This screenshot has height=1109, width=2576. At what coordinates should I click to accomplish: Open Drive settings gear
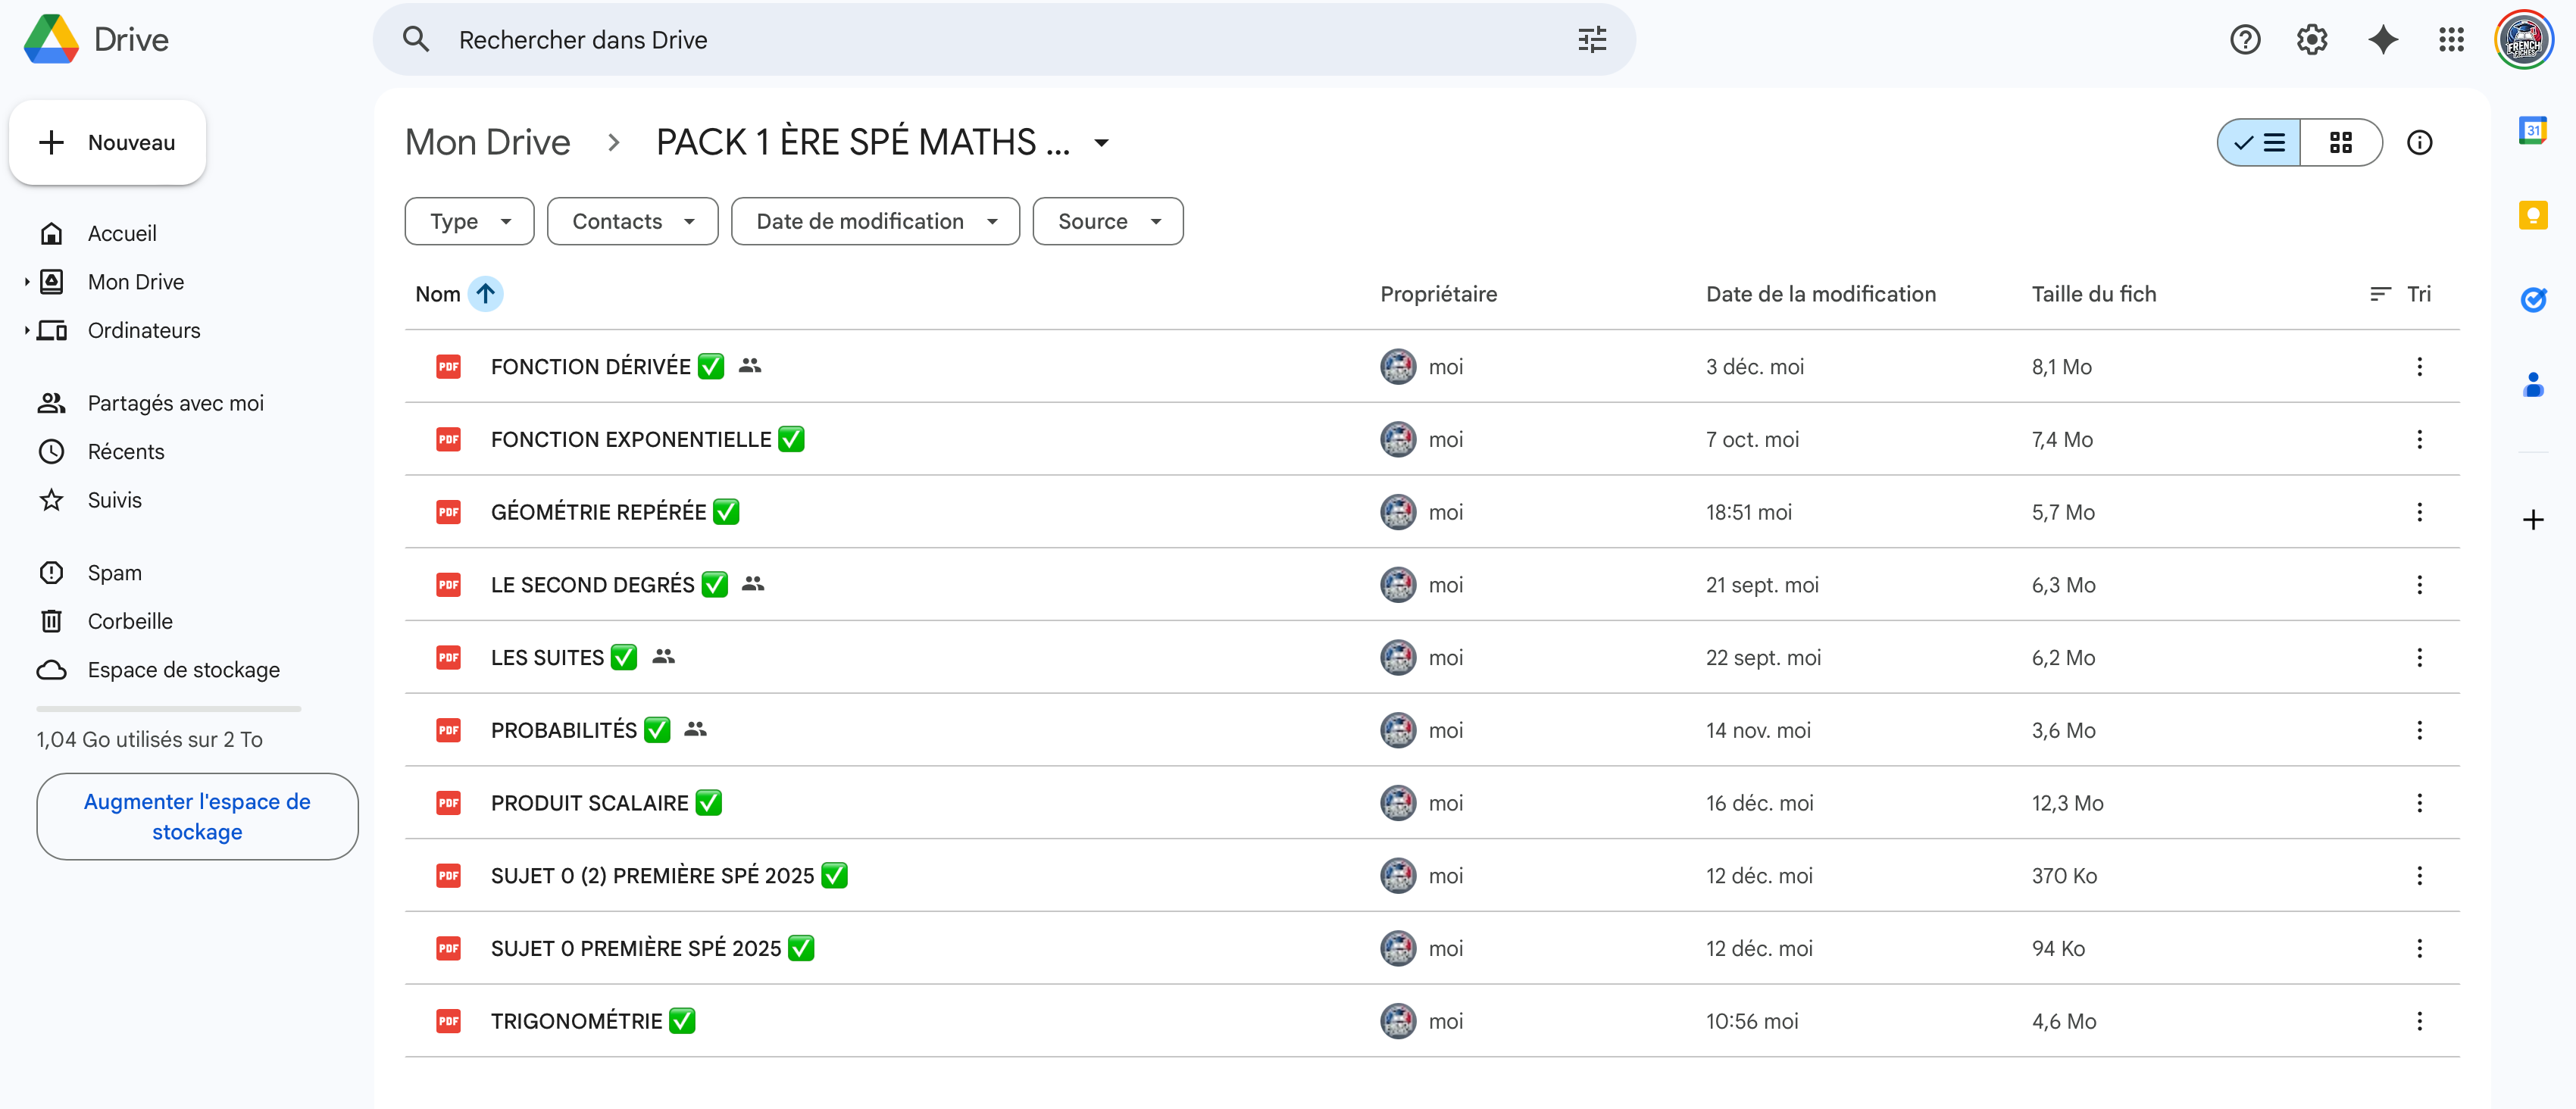[2312, 40]
